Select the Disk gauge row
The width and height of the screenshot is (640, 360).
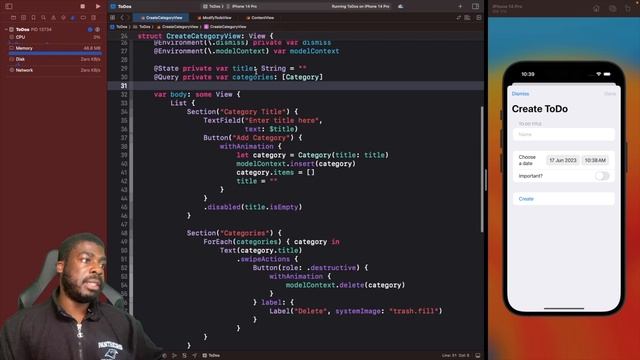(x=55, y=59)
